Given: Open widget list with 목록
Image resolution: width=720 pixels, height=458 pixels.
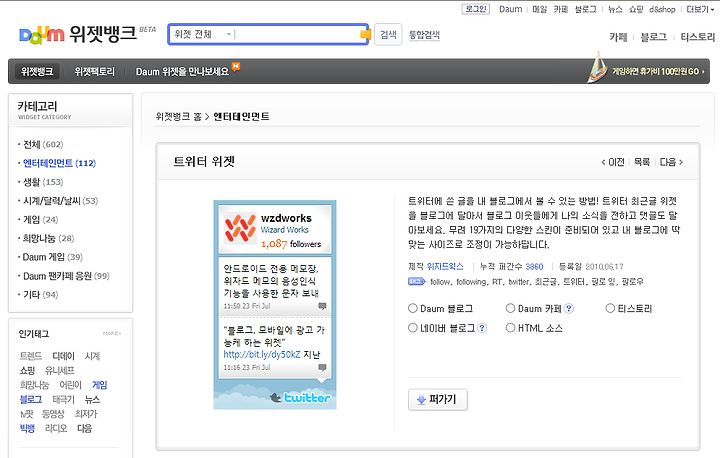Looking at the screenshot, I should [x=641, y=162].
